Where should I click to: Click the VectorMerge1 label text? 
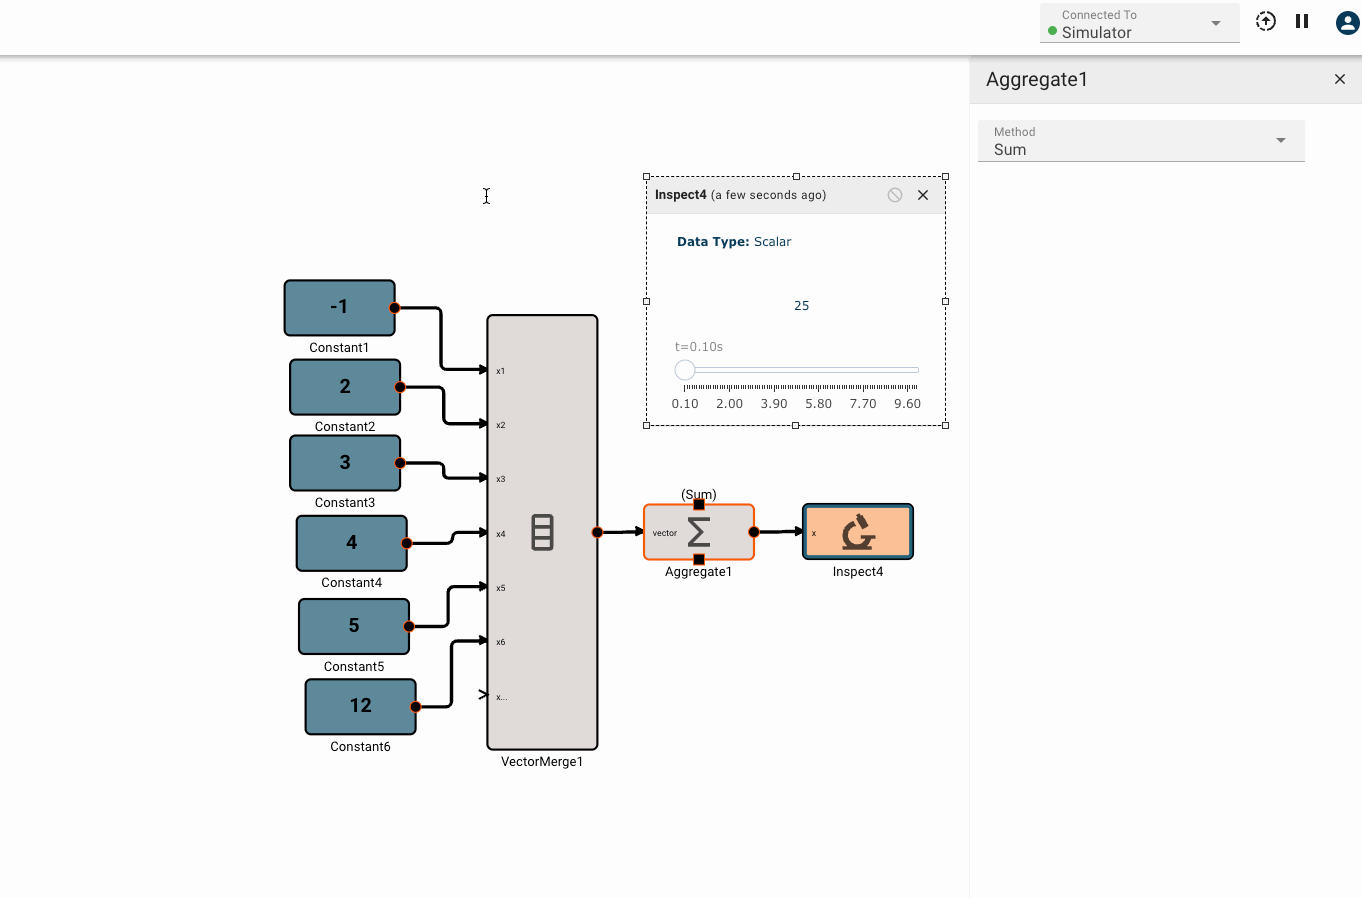(542, 762)
